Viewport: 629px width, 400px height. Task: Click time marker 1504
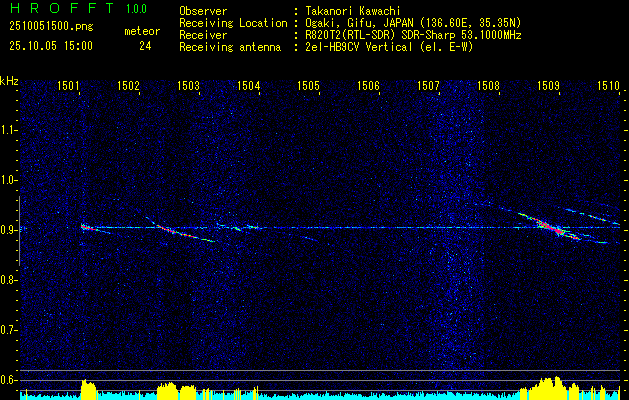[x=248, y=85]
